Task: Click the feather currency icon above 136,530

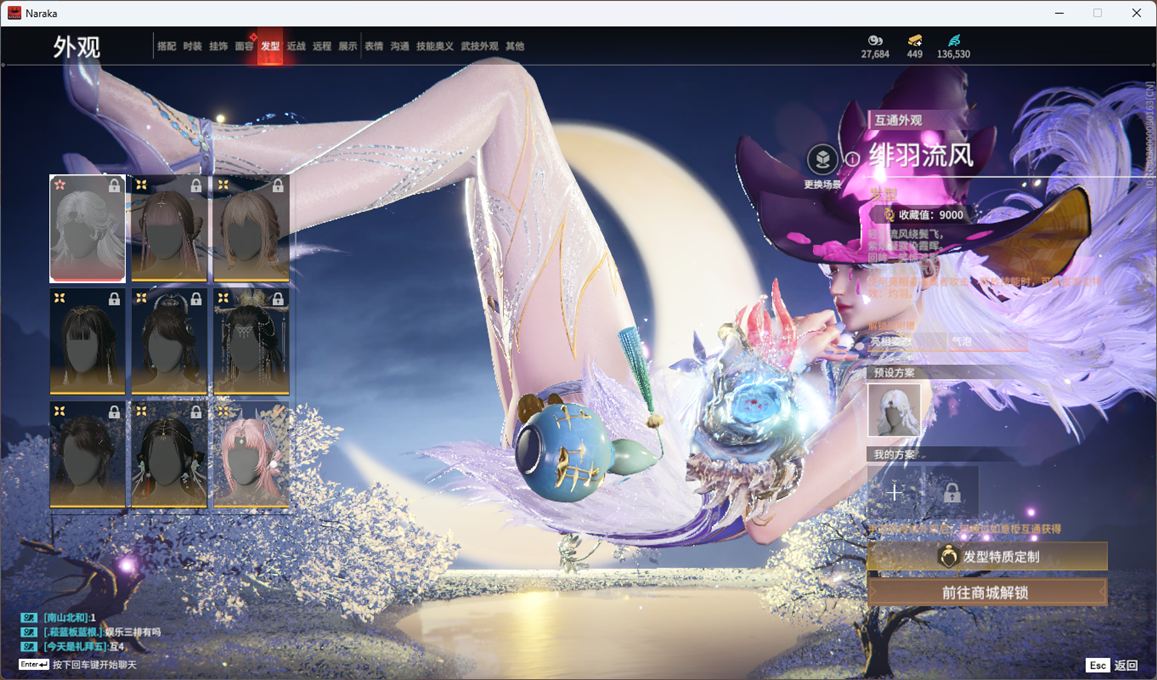Action: (x=953, y=40)
